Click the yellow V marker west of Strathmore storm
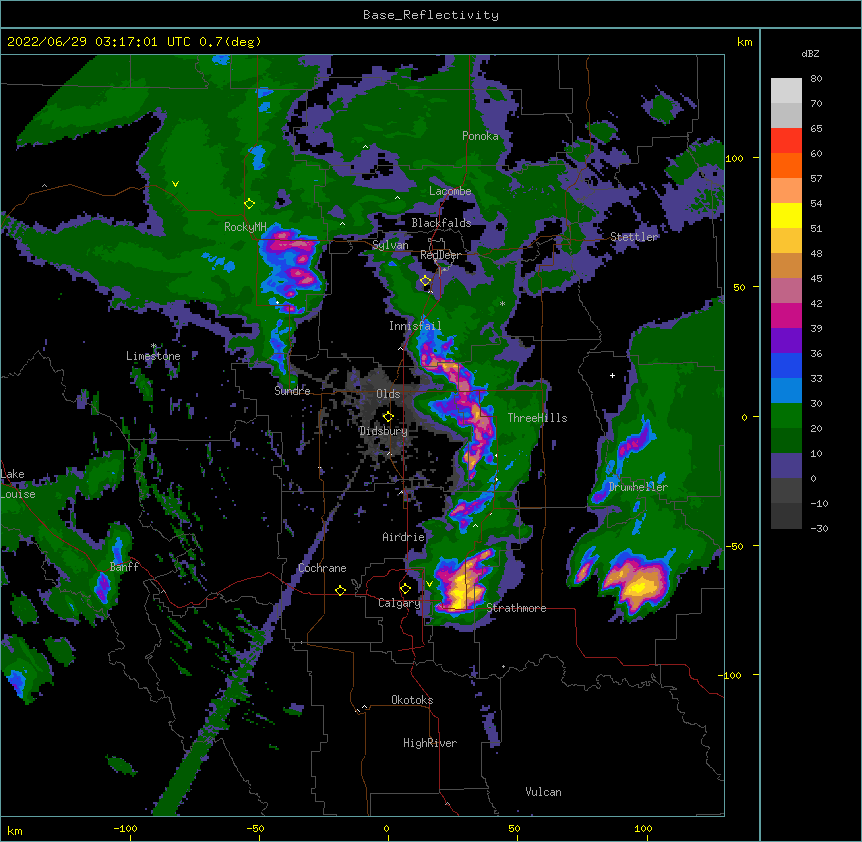The width and height of the screenshot is (862, 842). [x=429, y=584]
